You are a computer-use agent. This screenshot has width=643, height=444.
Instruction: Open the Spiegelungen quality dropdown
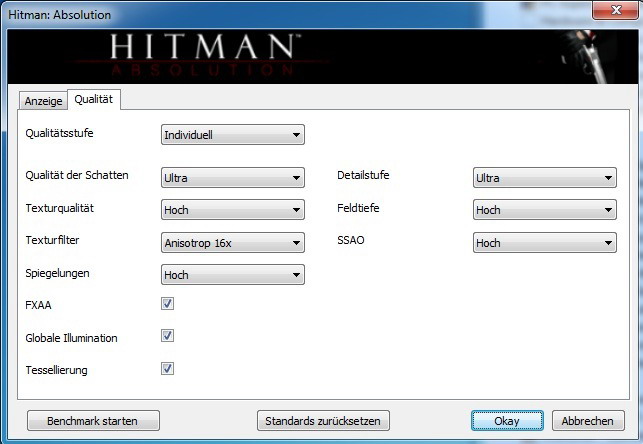pos(233,275)
